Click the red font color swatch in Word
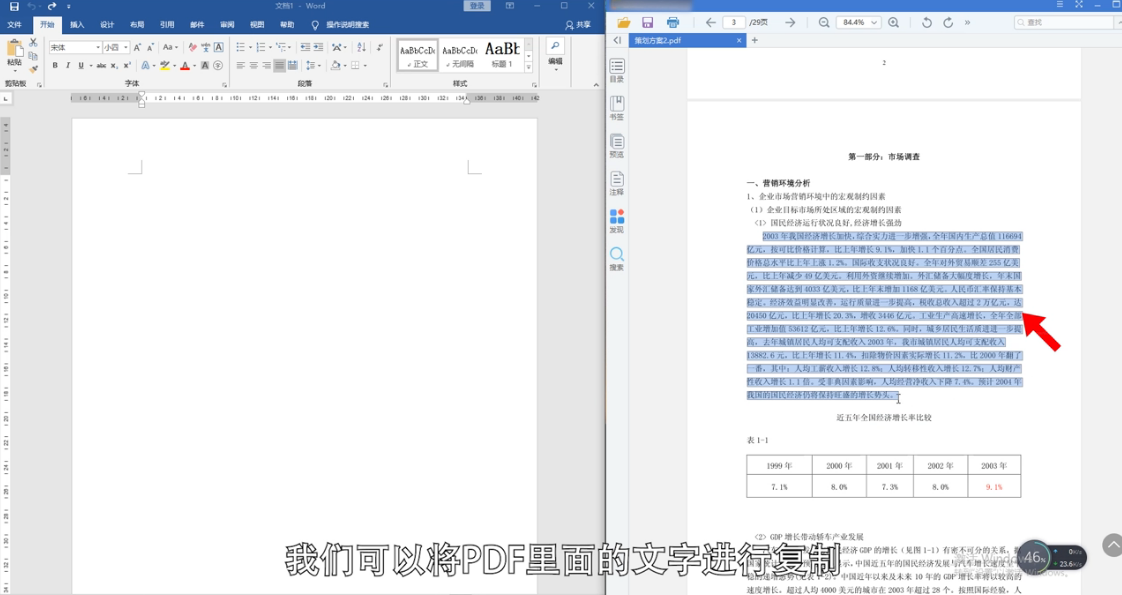The height and width of the screenshot is (595, 1122). (x=185, y=66)
